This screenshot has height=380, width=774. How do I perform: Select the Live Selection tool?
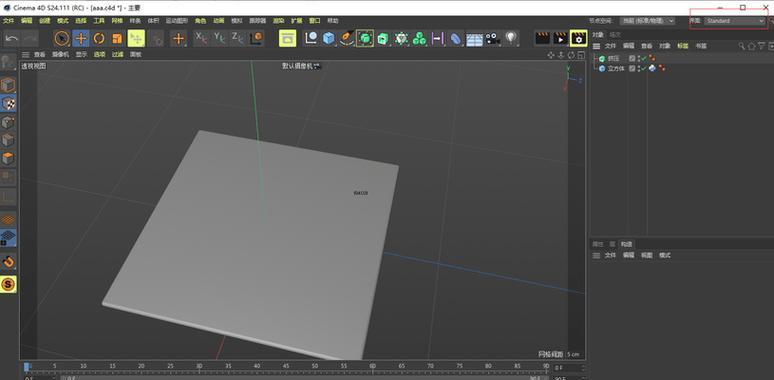(x=62, y=38)
